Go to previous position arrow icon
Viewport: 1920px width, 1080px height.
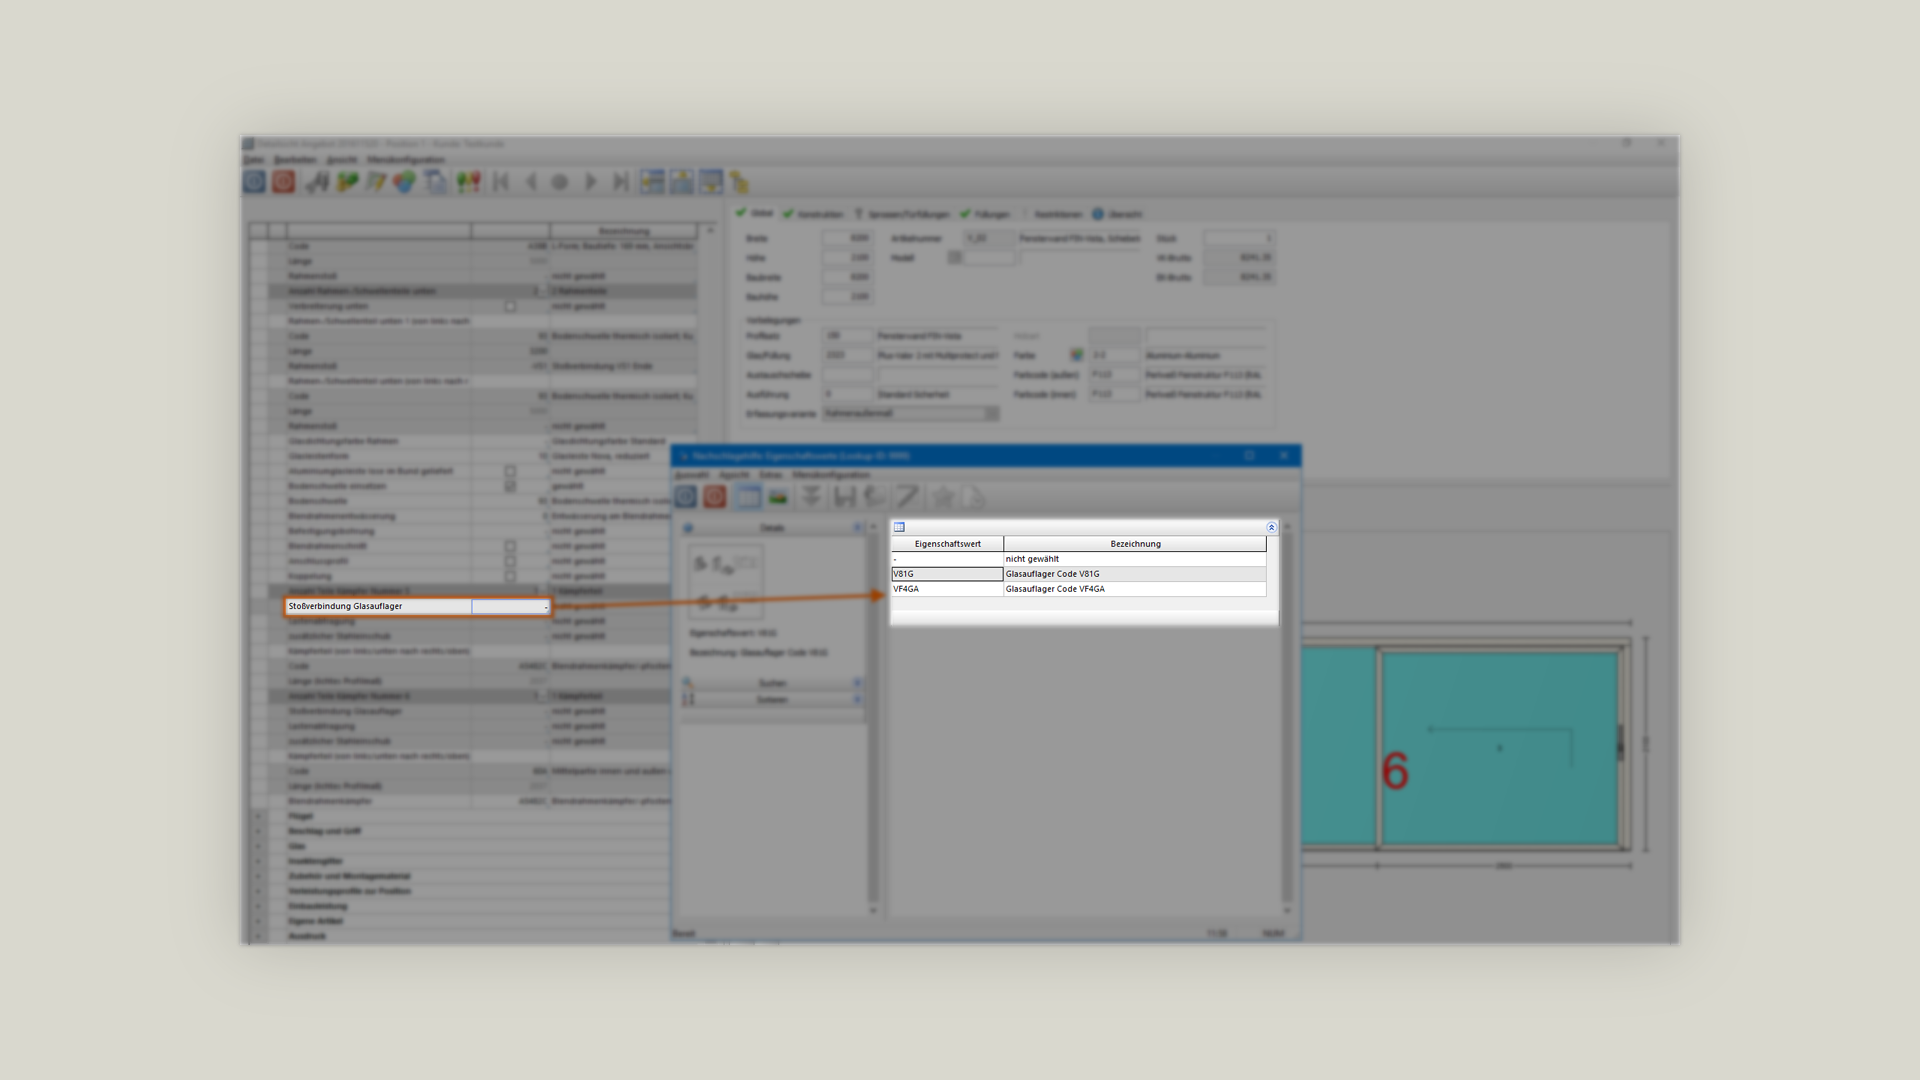[x=531, y=181]
